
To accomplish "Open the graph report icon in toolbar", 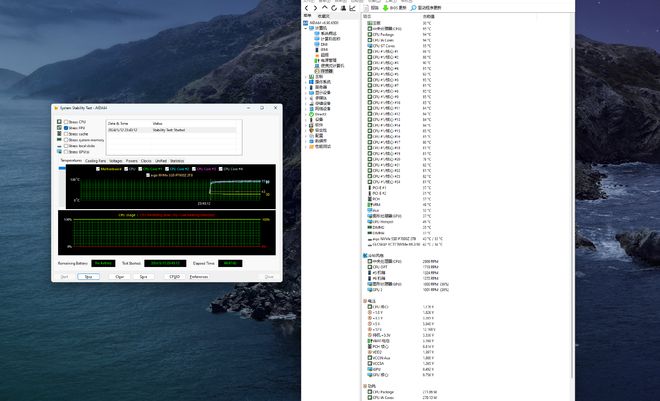I will coord(352,8).
